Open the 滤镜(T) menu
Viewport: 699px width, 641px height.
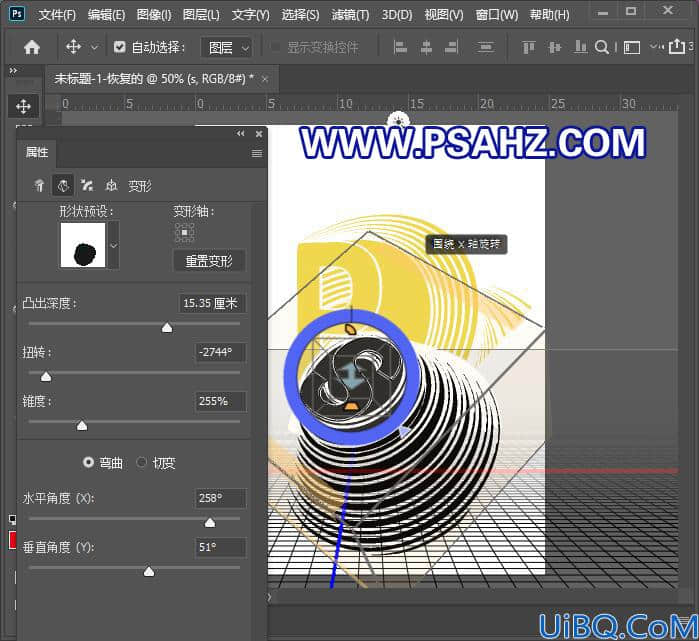pos(350,15)
